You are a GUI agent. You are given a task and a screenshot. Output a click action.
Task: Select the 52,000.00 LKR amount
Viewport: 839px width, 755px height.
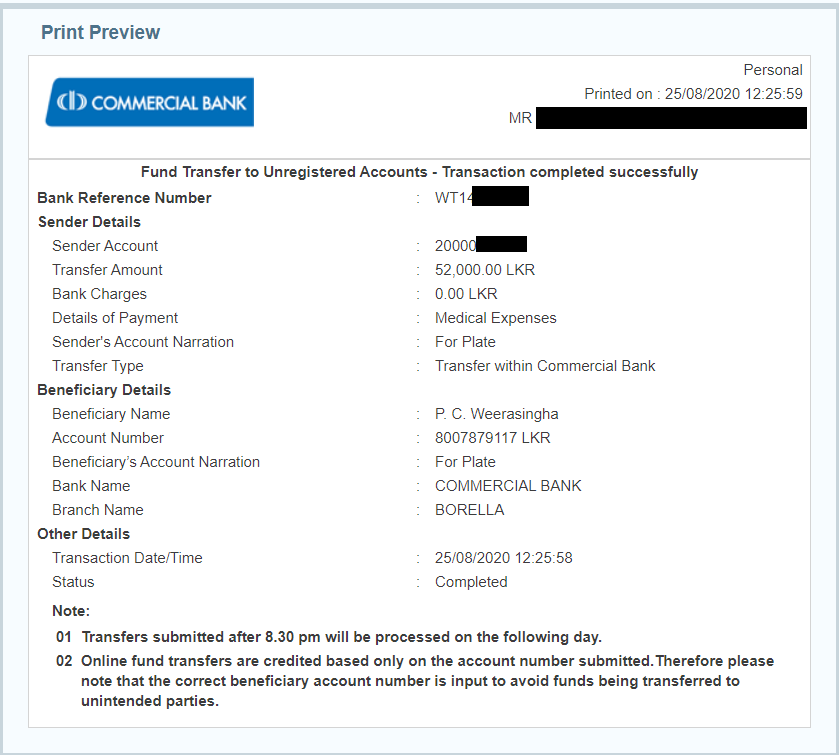pyautogui.click(x=485, y=270)
